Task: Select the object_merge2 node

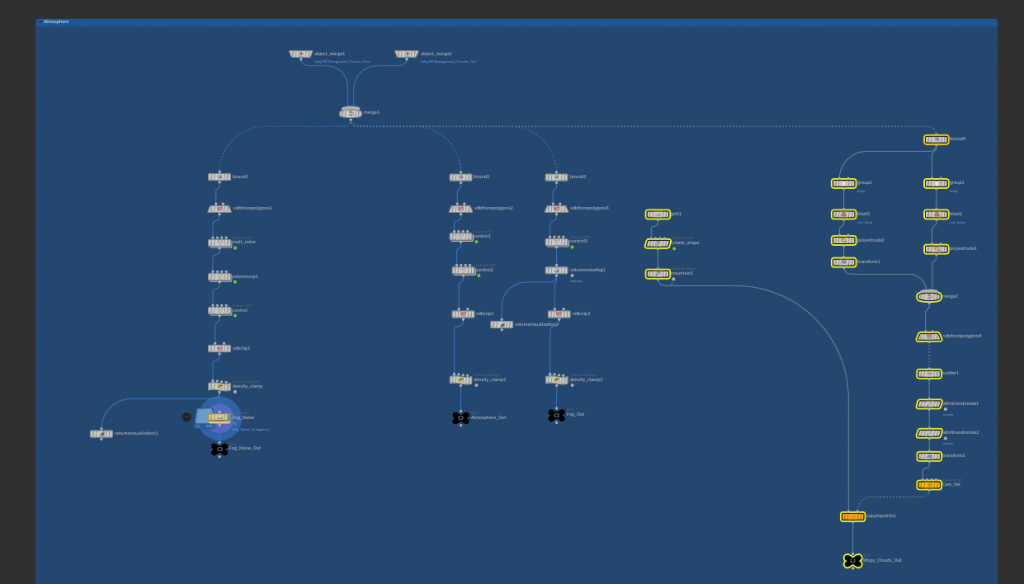Action: (407, 54)
